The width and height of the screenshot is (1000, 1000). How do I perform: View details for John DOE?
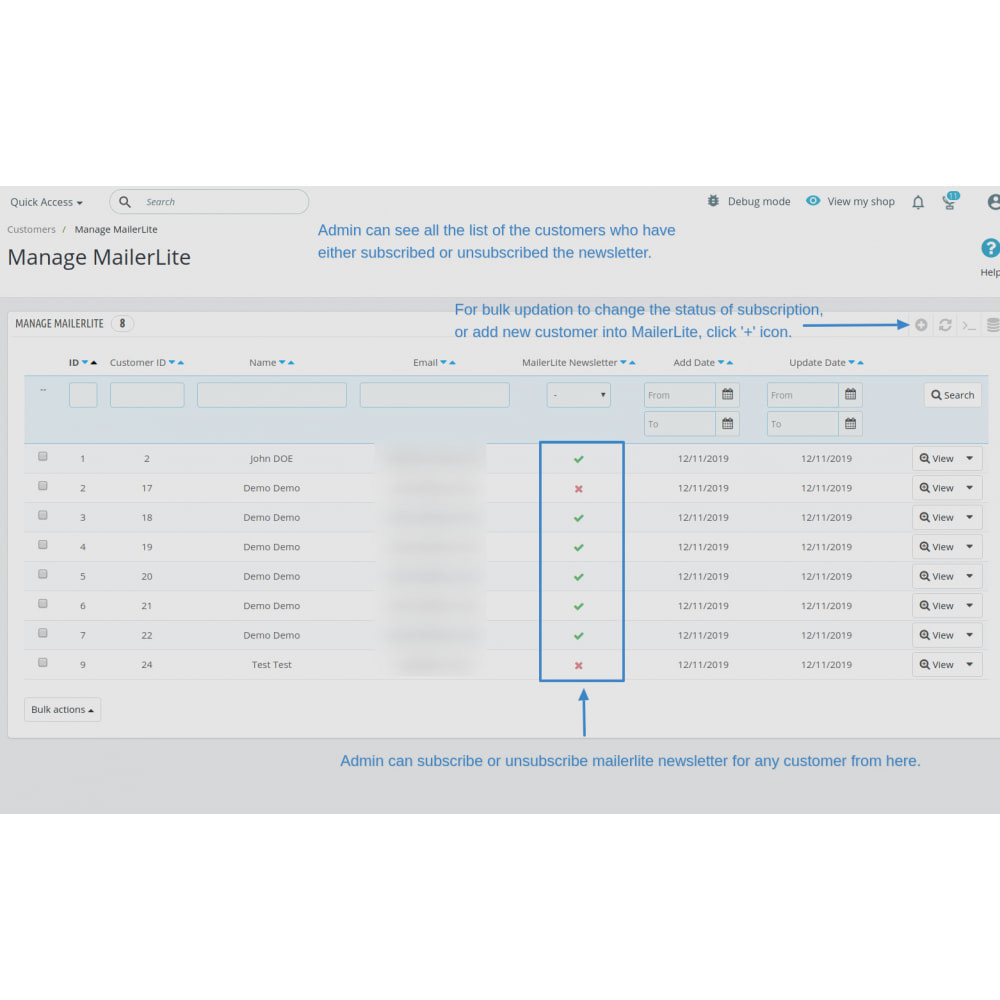(936, 459)
